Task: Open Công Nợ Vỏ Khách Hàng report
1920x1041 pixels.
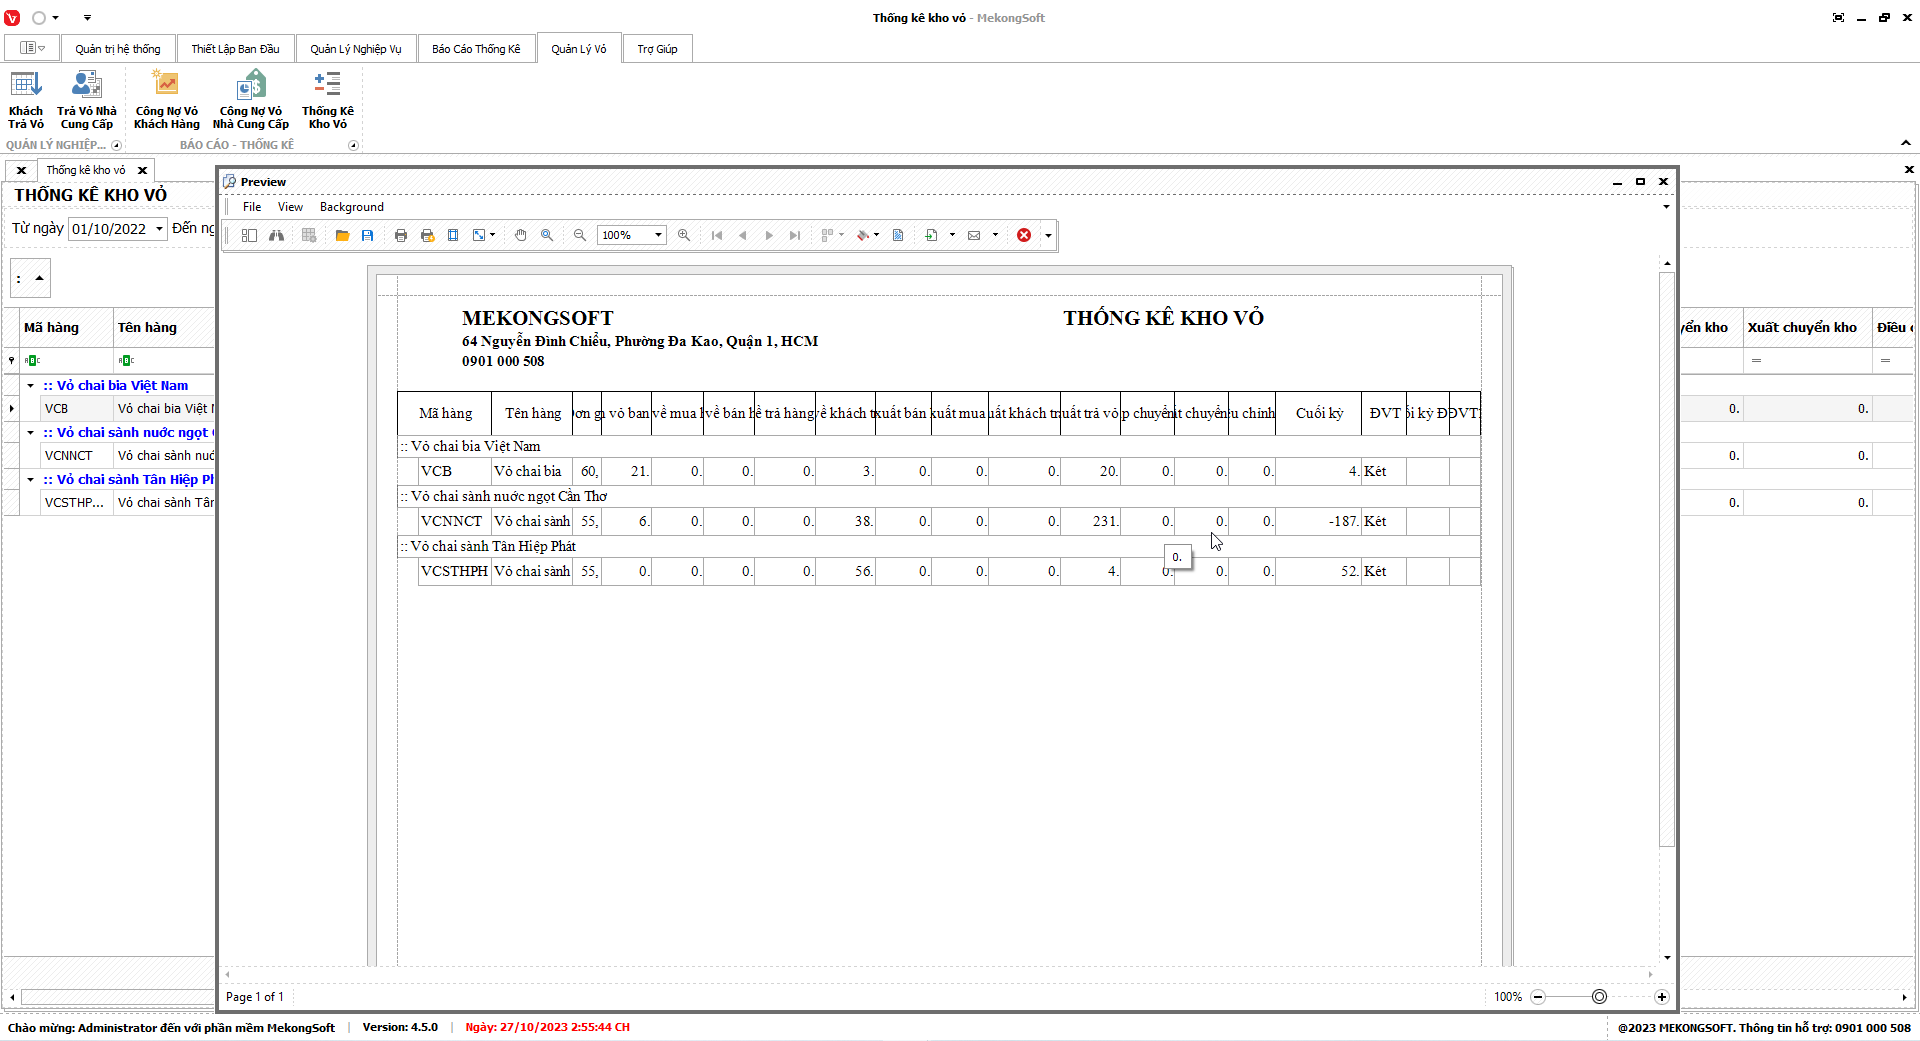Action: 166,100
